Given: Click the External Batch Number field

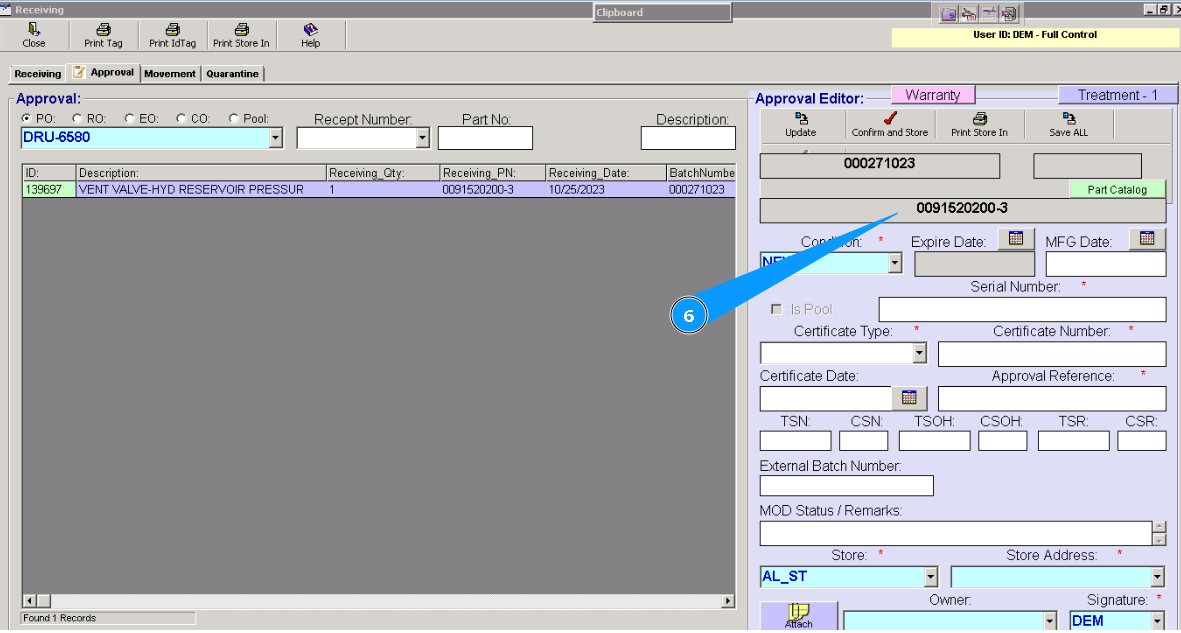Looking at the screenshot, I should pos(847,485).
